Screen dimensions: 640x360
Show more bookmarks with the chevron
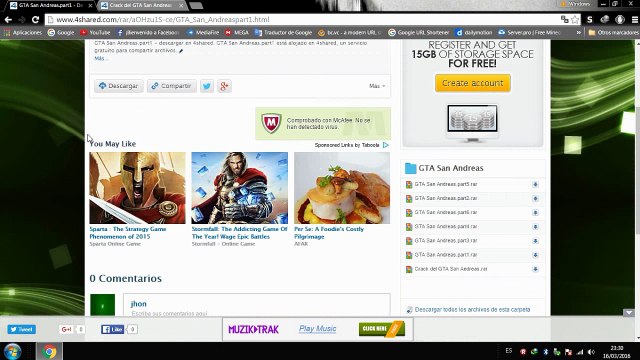(x=579, y=32)
